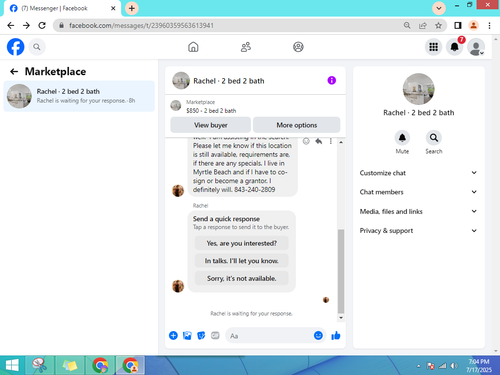Image resolution: width=500 pixels, height=375 pixels.
Task: Open the page zoom magnifier in address bar
Action: [407, 25]
